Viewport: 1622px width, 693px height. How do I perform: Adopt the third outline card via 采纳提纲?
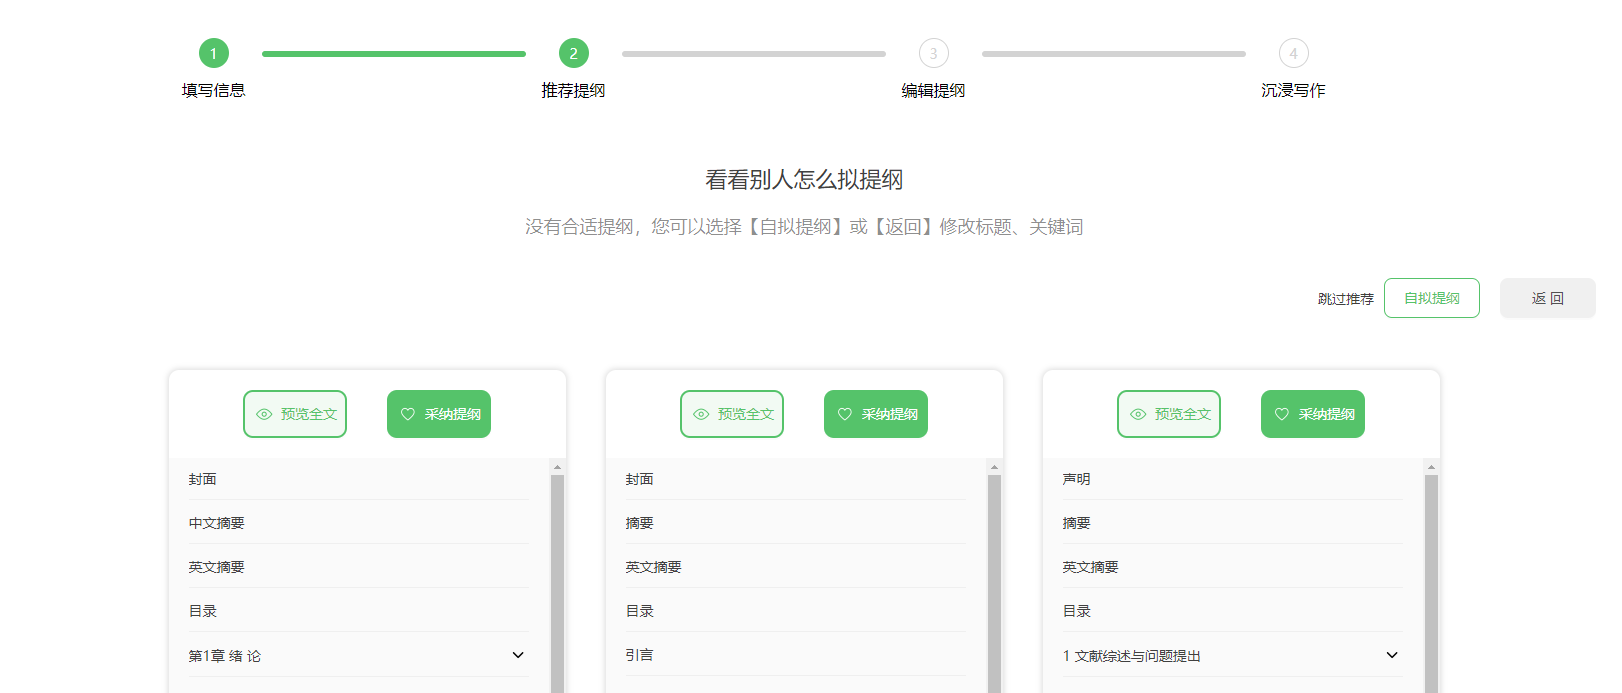[1313, 414]
